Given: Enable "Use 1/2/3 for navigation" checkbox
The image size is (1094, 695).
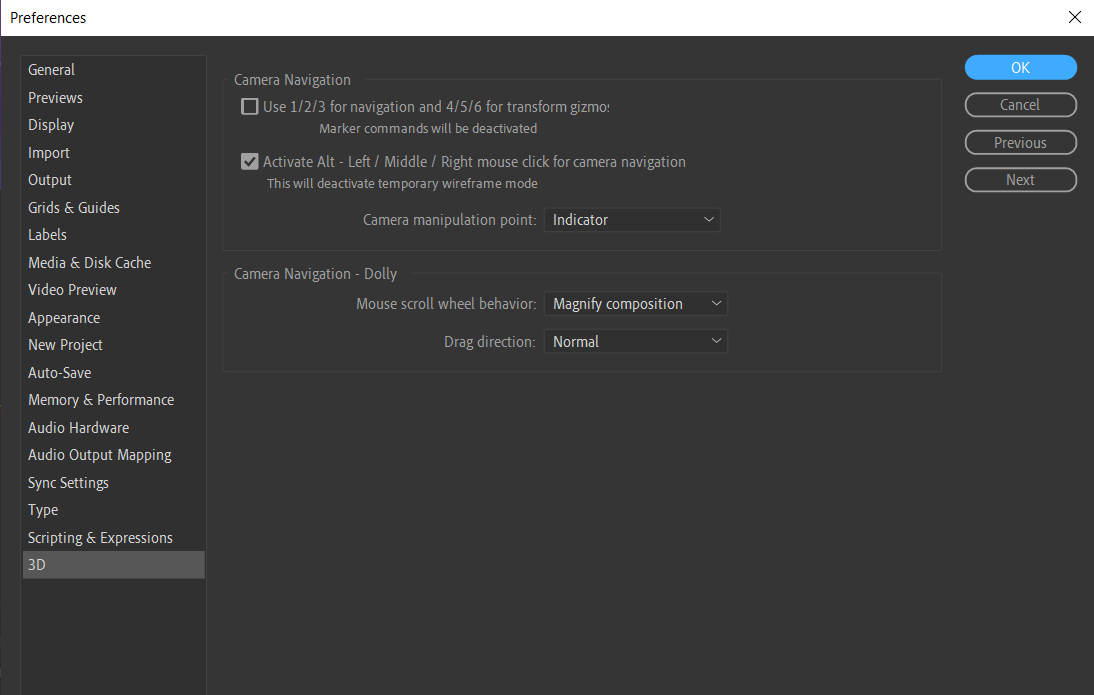Looking at the screenshot, I should click(249, 106).
